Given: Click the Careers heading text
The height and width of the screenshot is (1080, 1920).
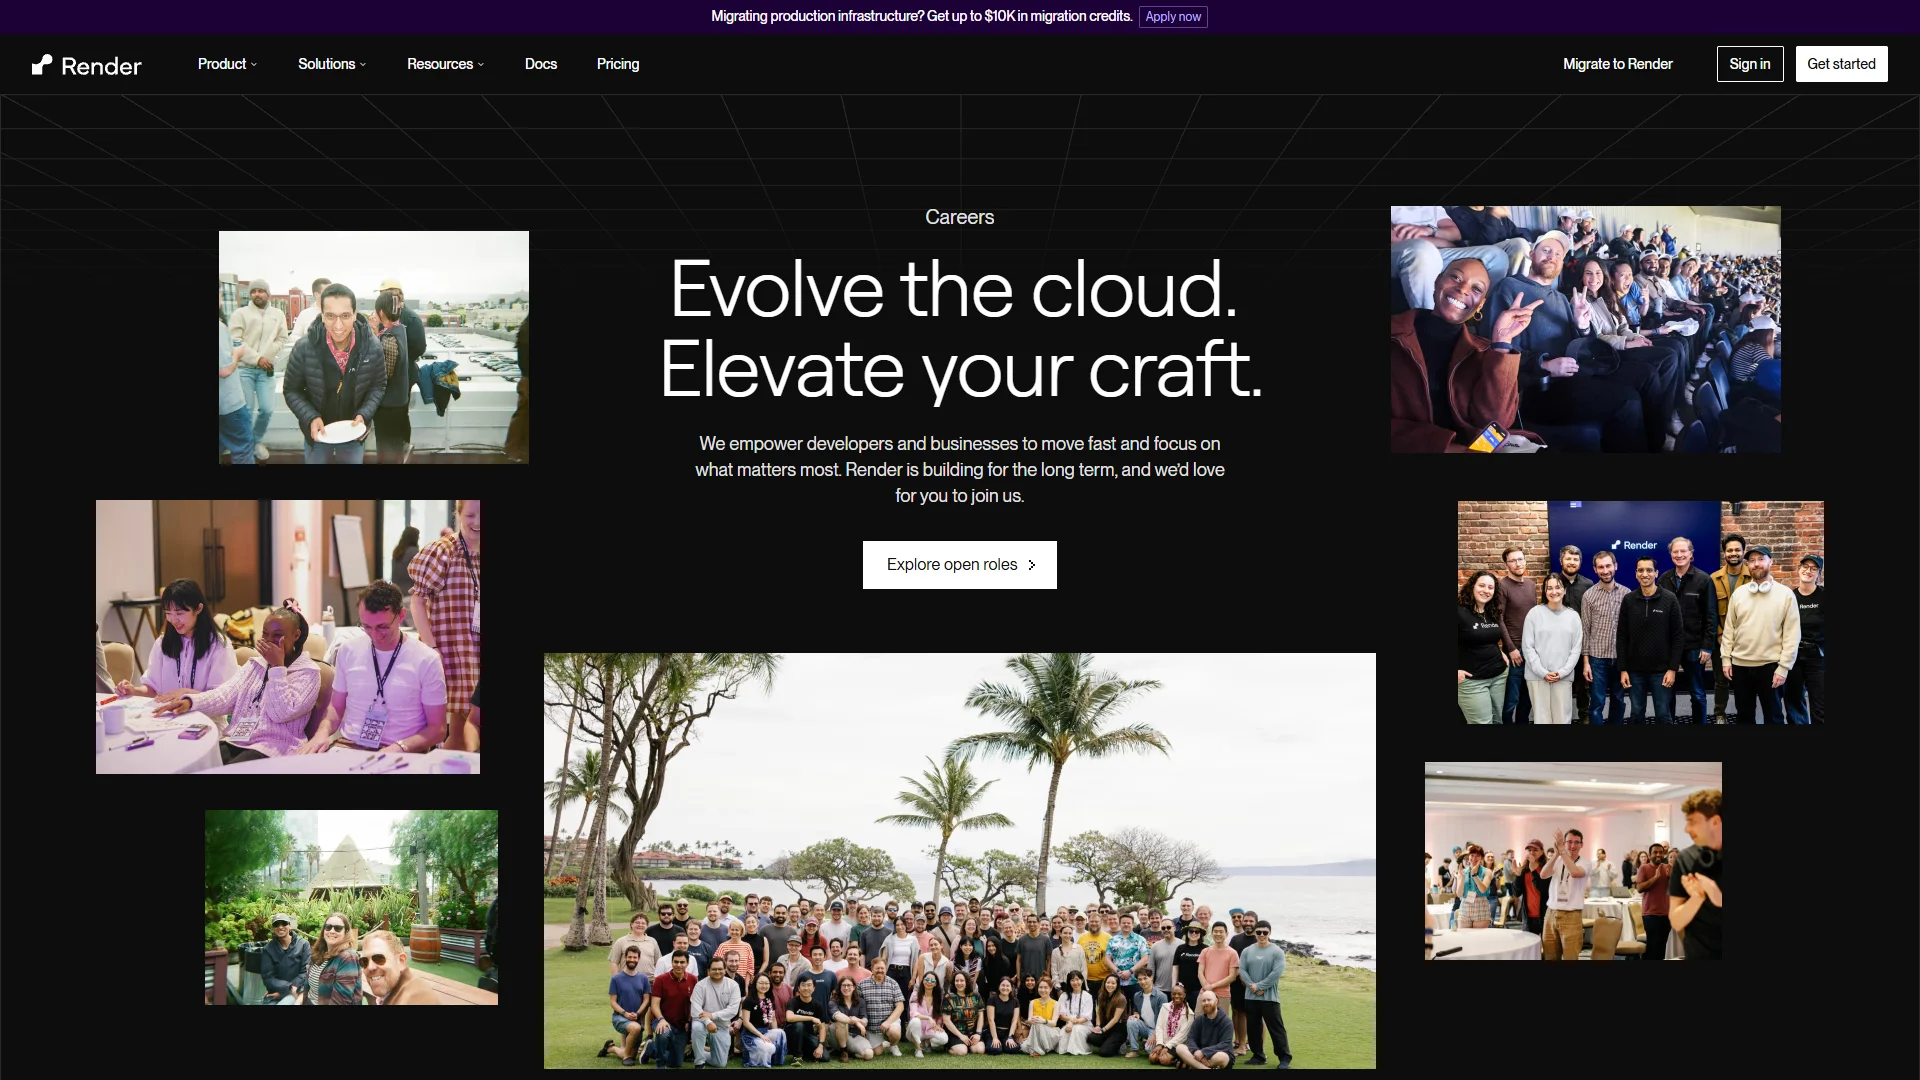Looking at the screenshot, I should click(x=960, y=217).
